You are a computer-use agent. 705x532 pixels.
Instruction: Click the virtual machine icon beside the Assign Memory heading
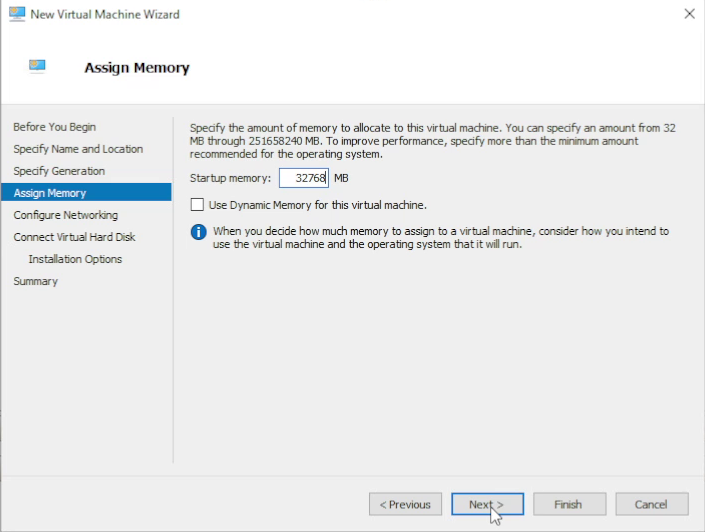37,67
